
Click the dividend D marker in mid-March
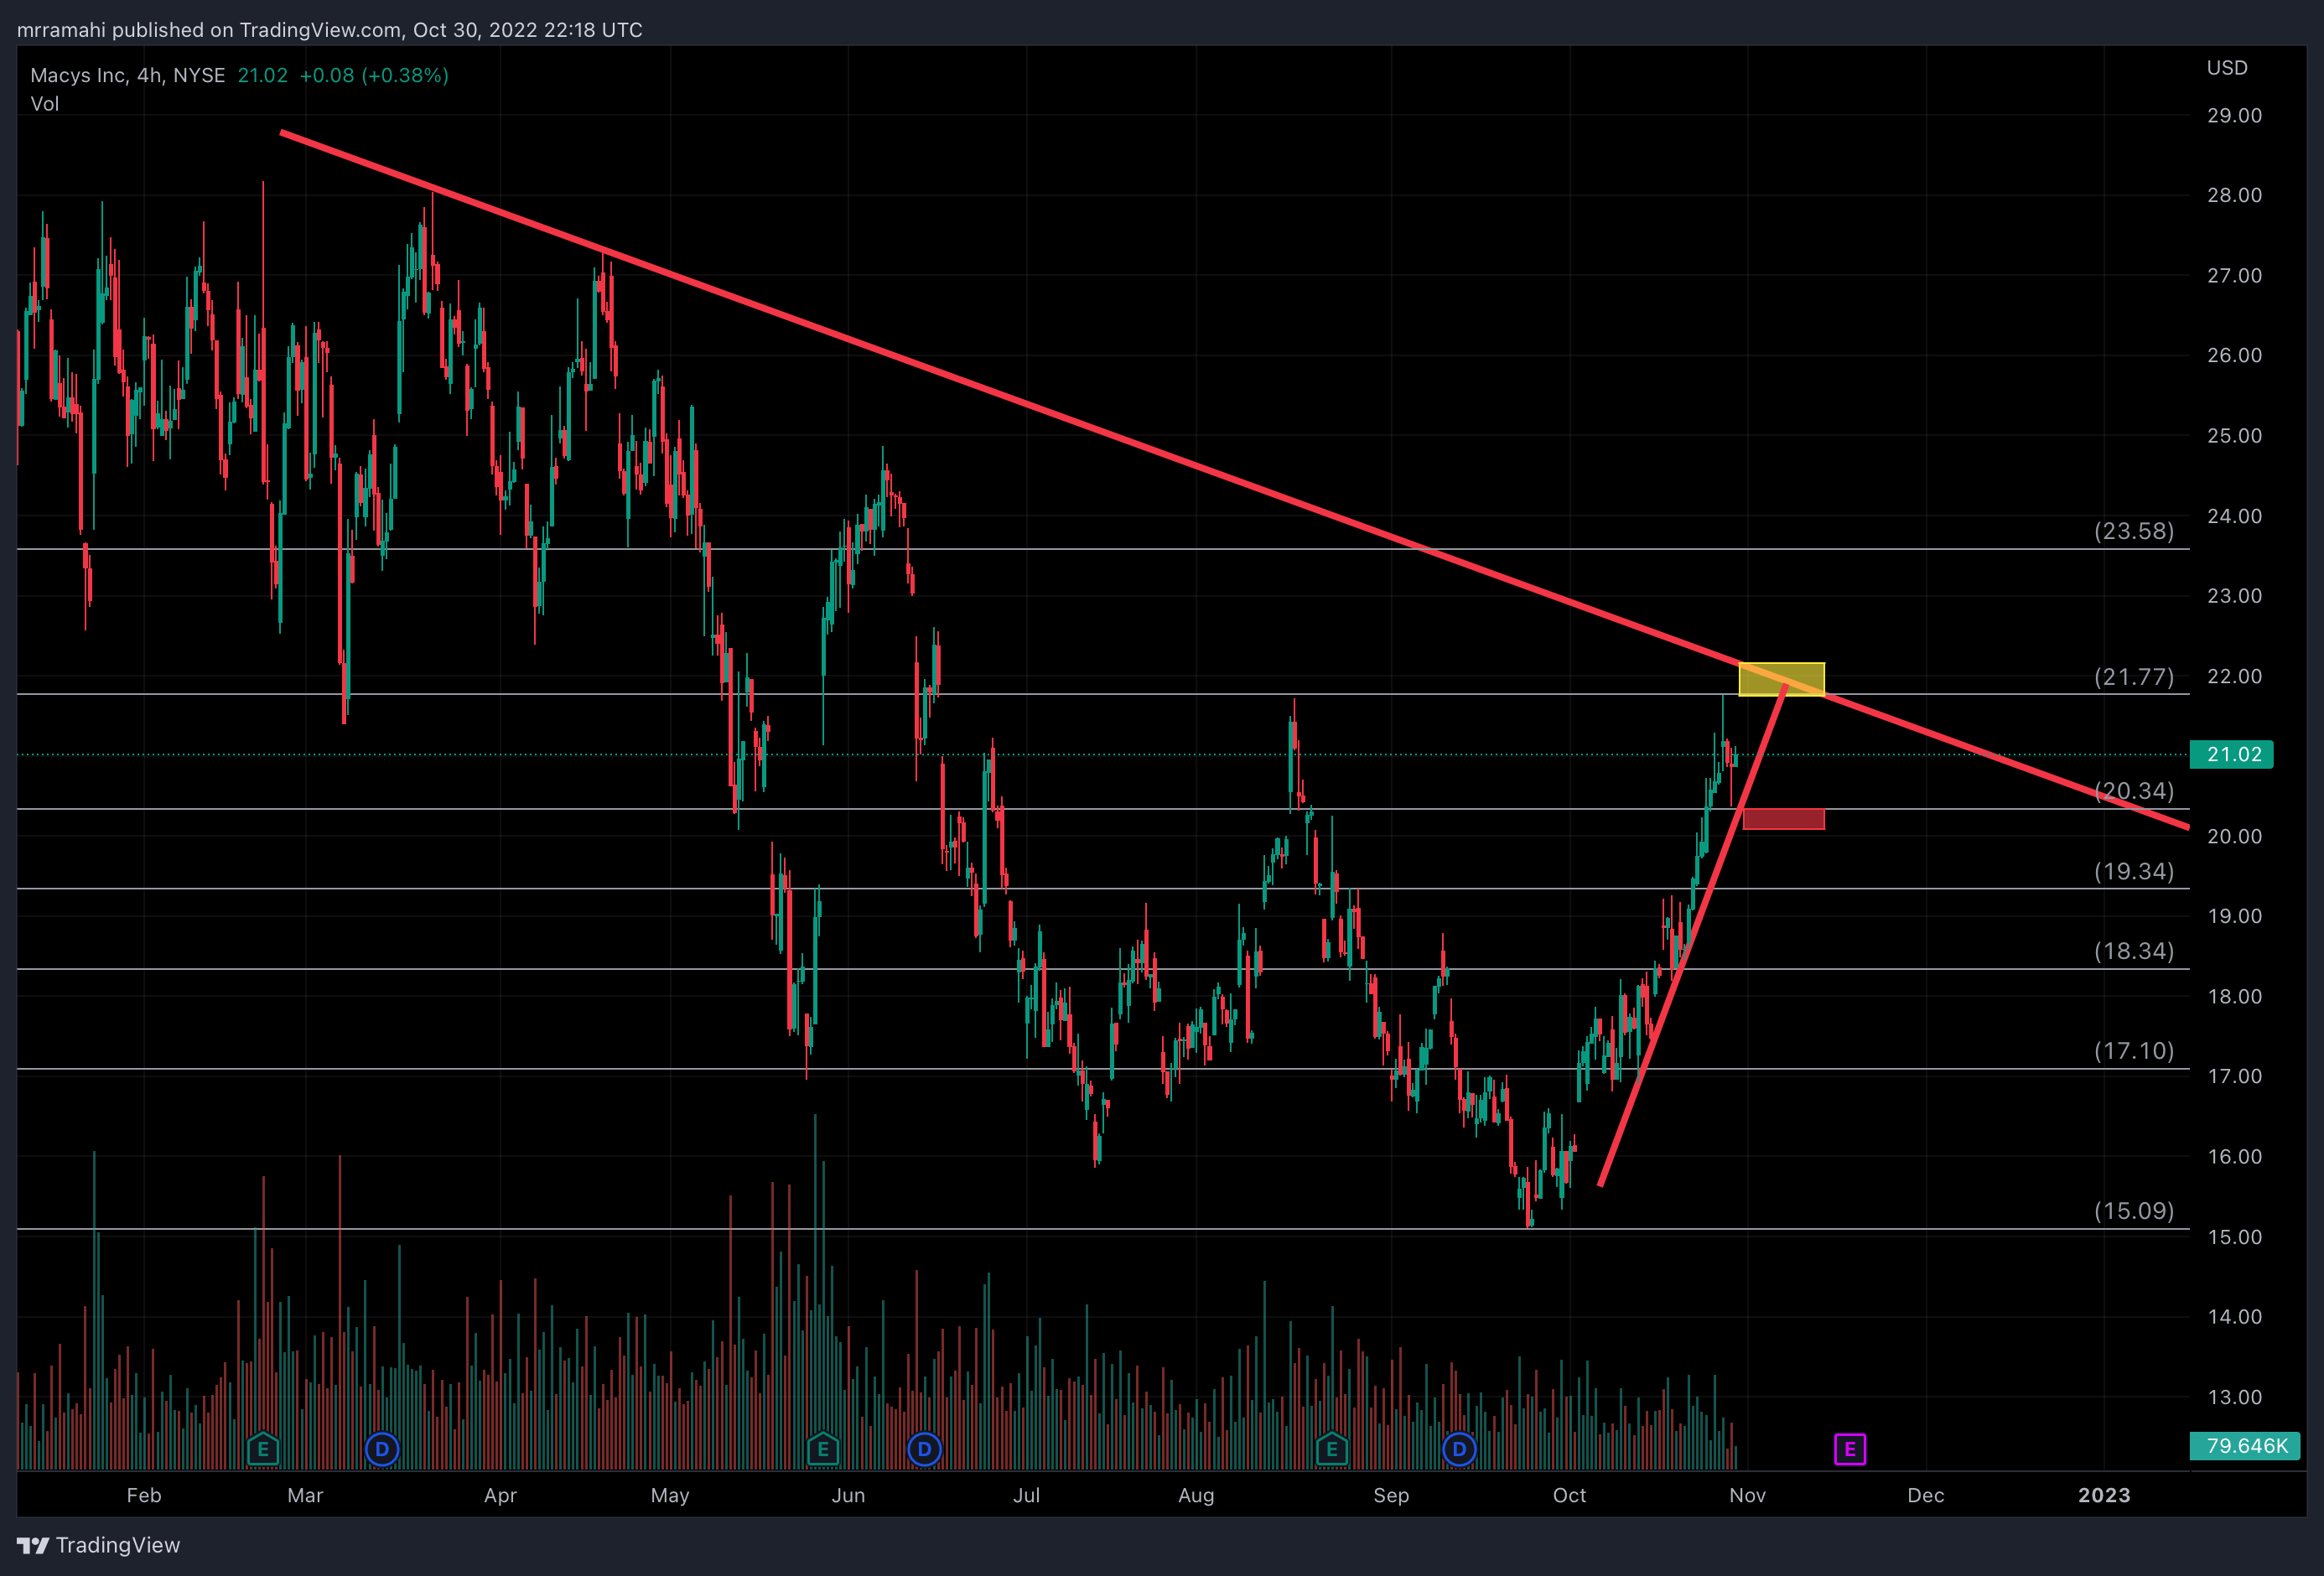pos(382,1449)
